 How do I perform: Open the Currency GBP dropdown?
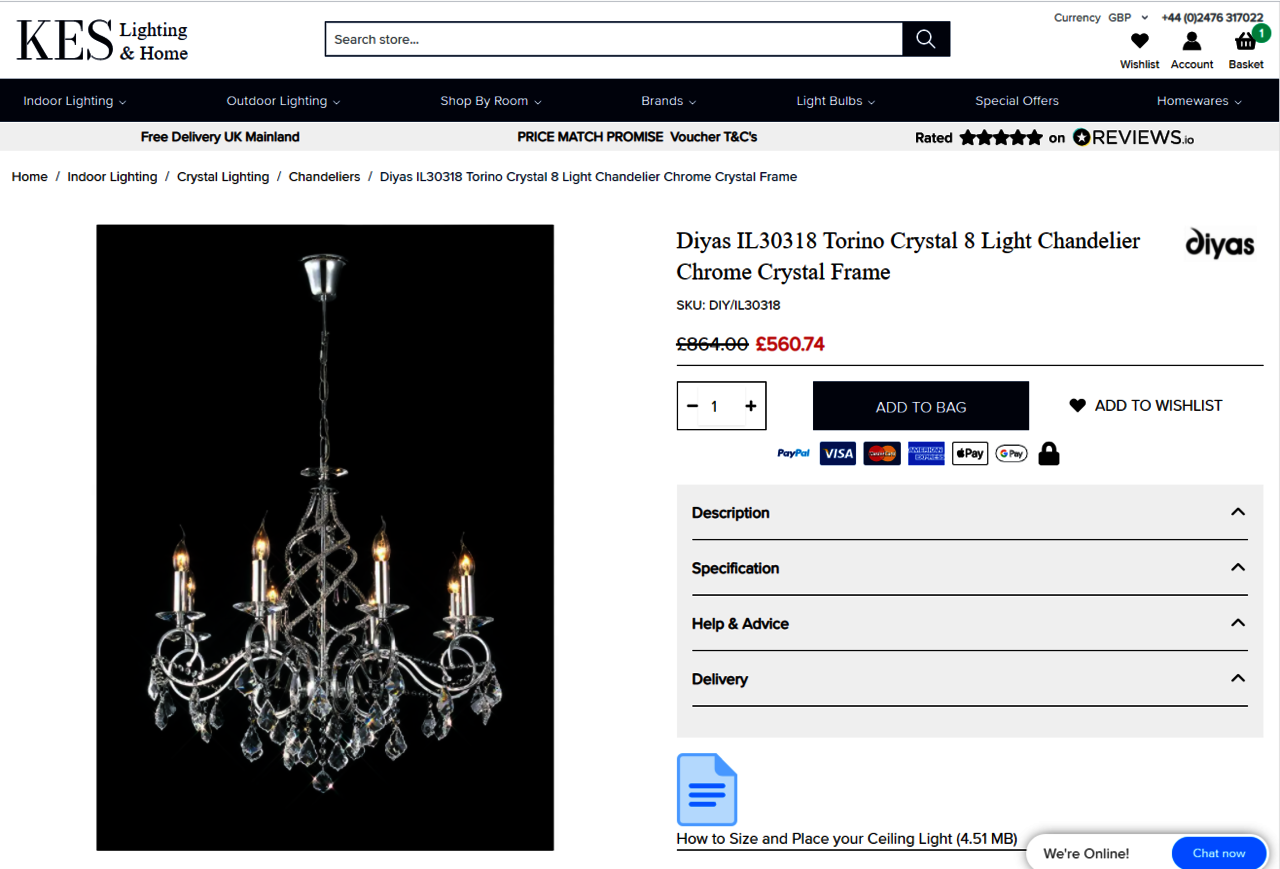pos(1127,17)
